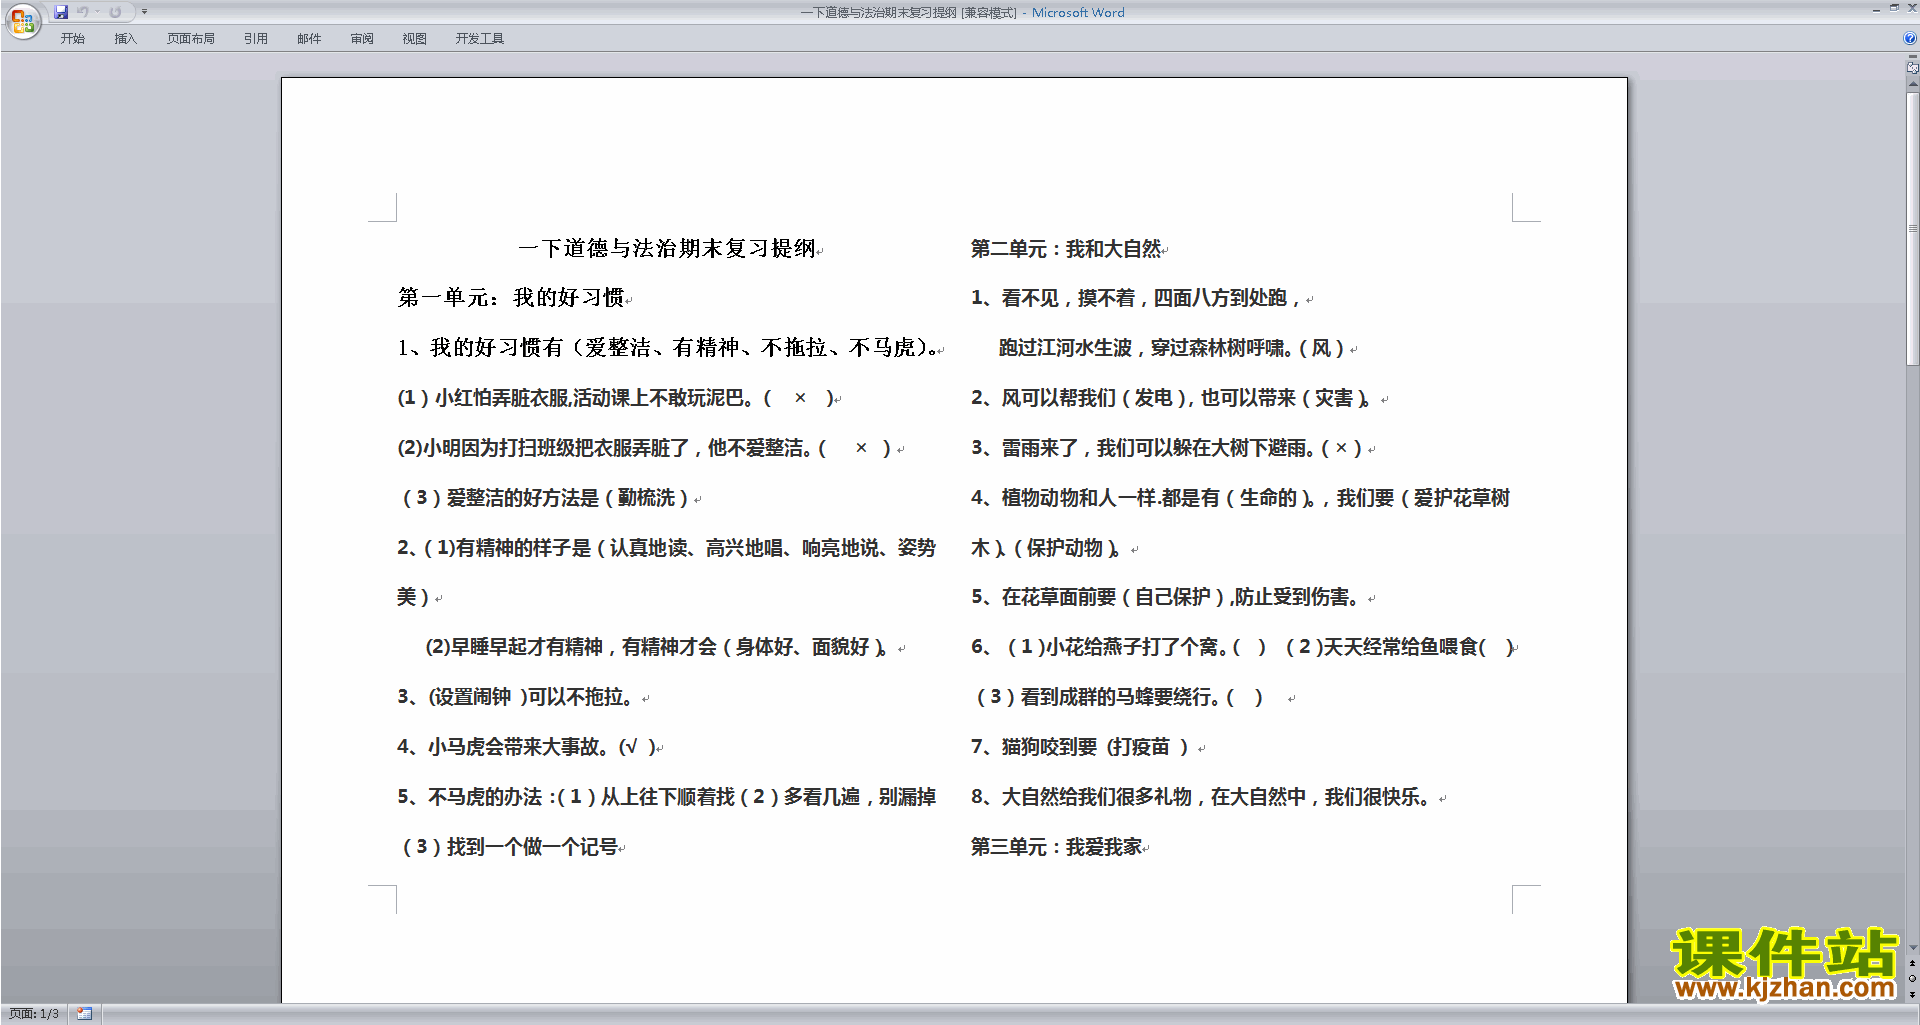This screenshot has height=1025, width=1920.
Task: Click the Save floppy disk icon
Action: pos(61,12)
